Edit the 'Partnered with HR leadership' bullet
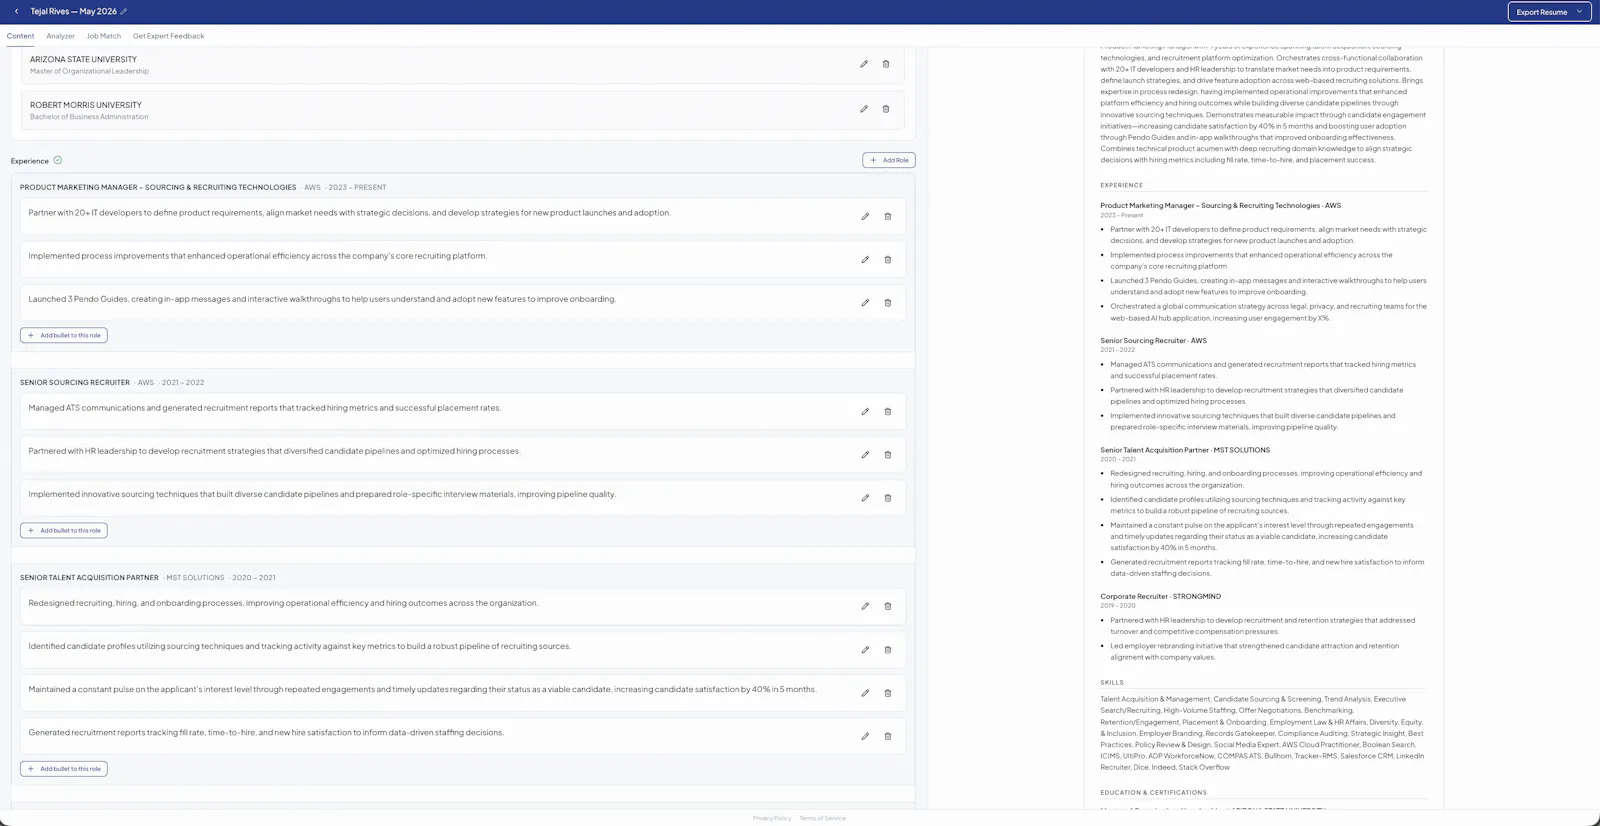 865,454
